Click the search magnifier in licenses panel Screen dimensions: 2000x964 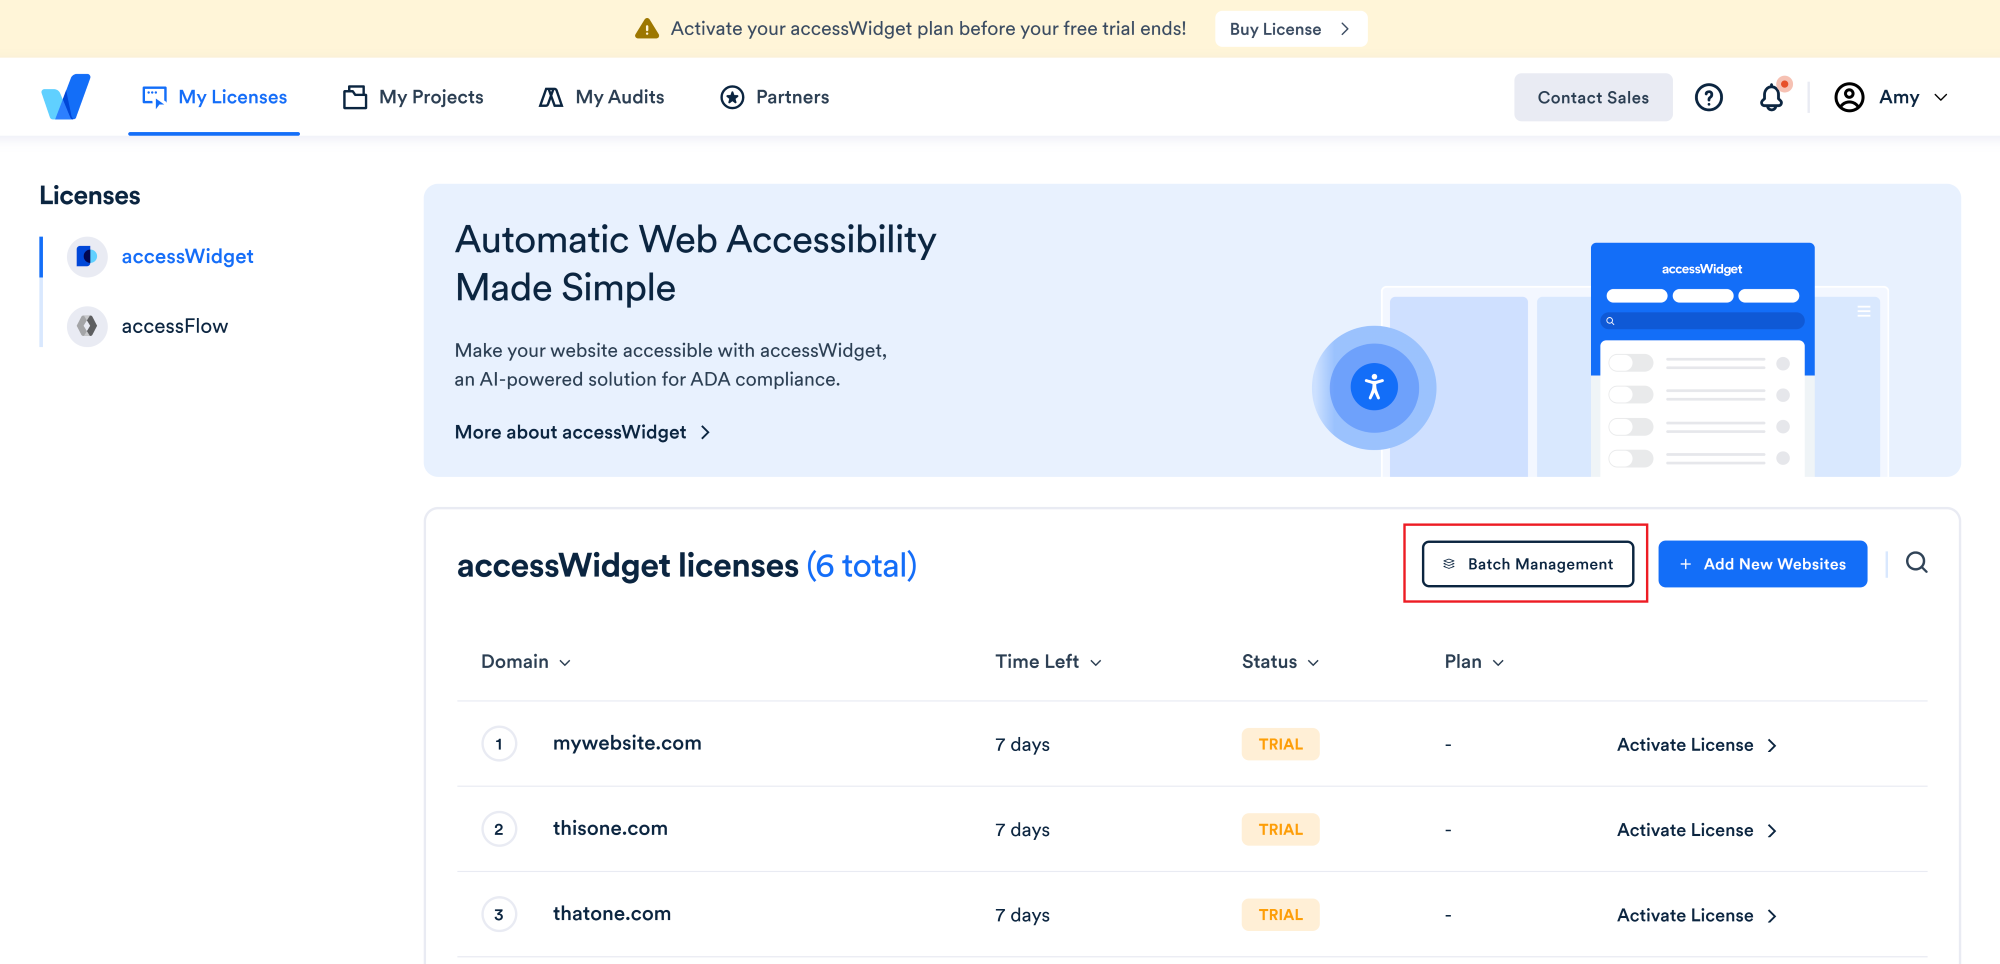(x=1916, y=563)
